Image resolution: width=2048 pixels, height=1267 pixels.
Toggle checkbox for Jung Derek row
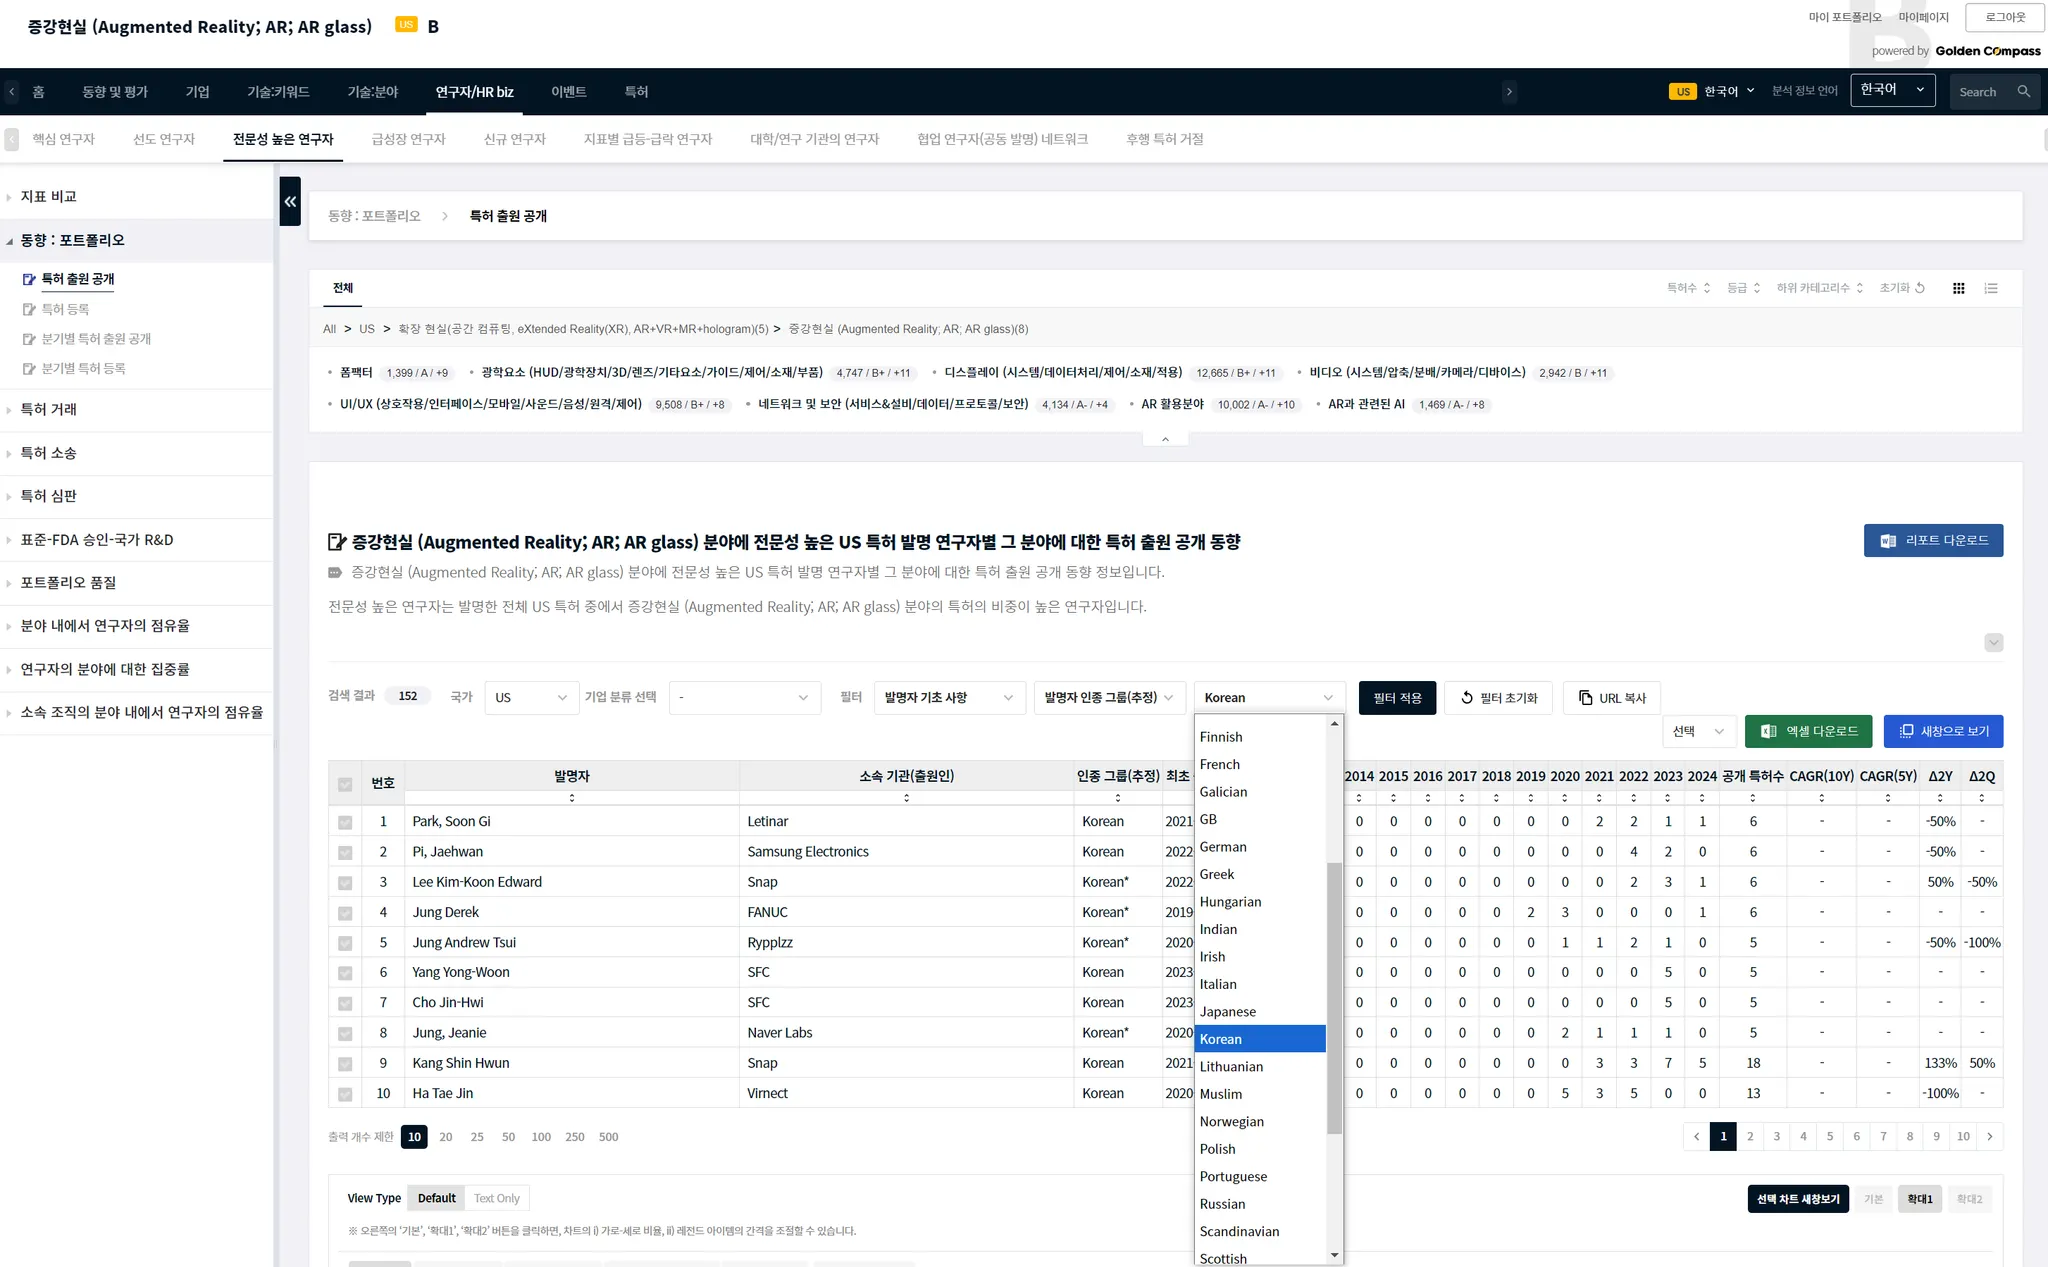[x=345, y=913]
